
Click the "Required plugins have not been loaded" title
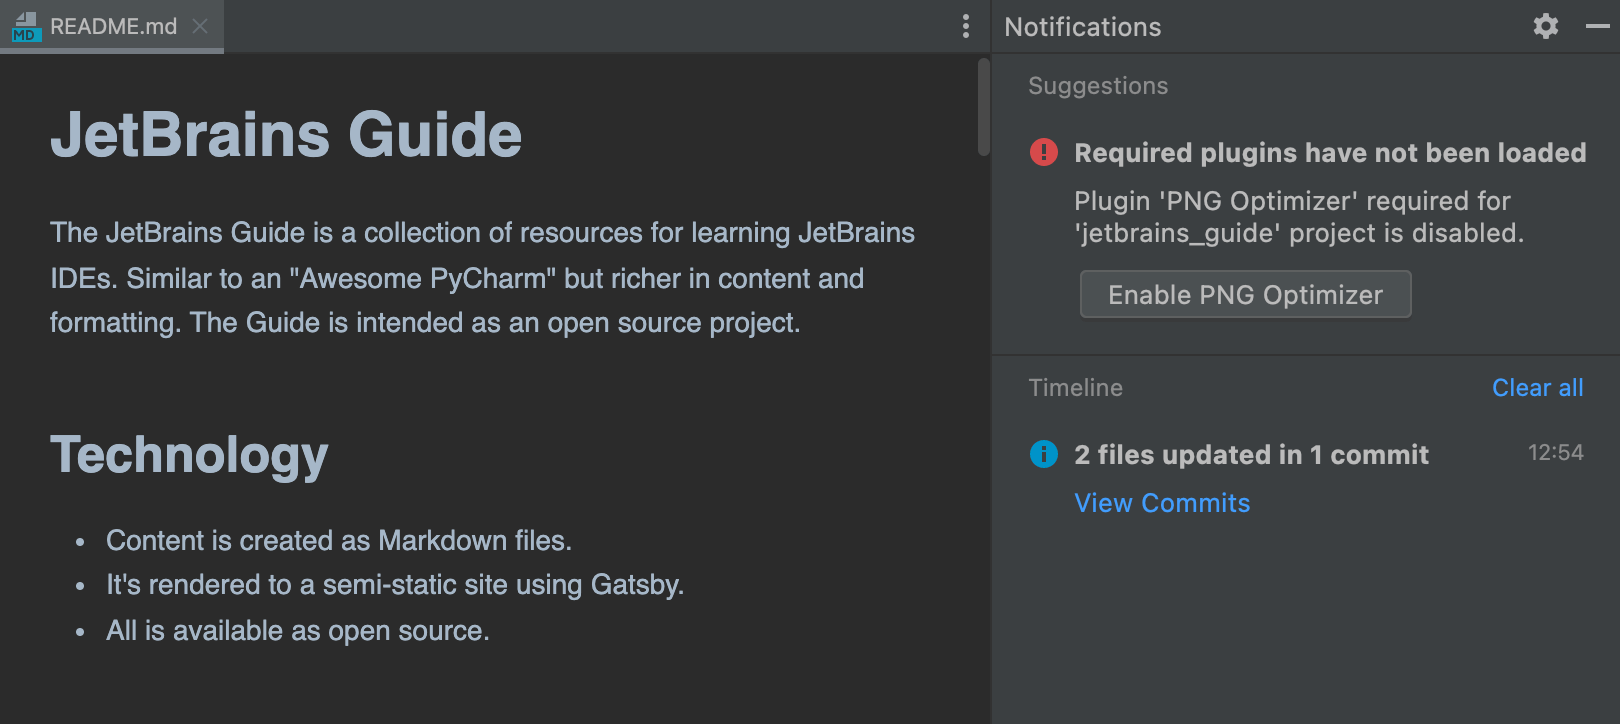click(x=1330, y=153)
